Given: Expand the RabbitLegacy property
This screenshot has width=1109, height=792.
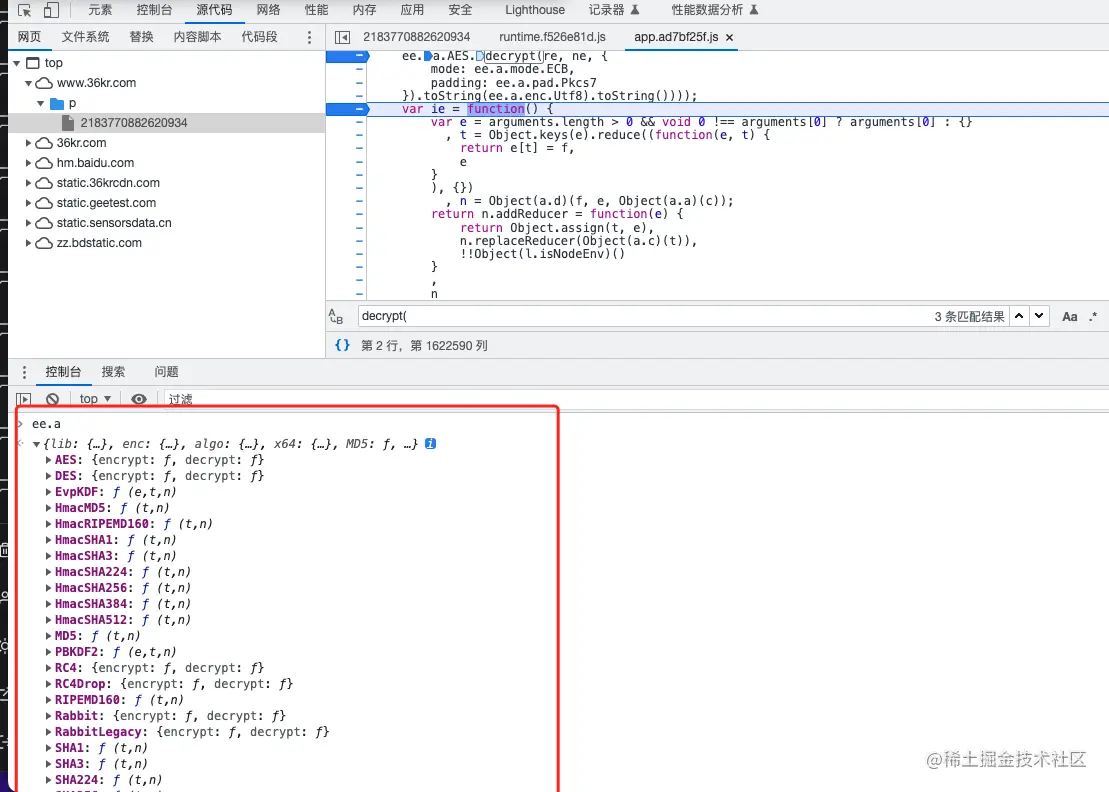Looking at the screenshot, I should pyautogui.click(x=49, y=732).
